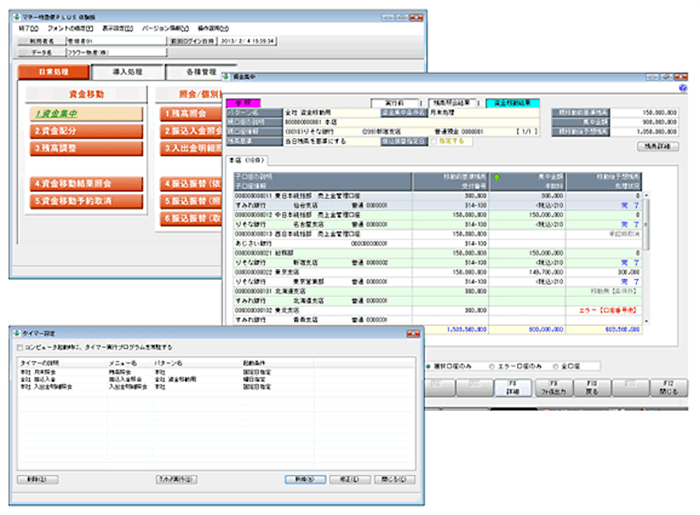Enable the startup timer program checkbox

[x=21, y=347]
